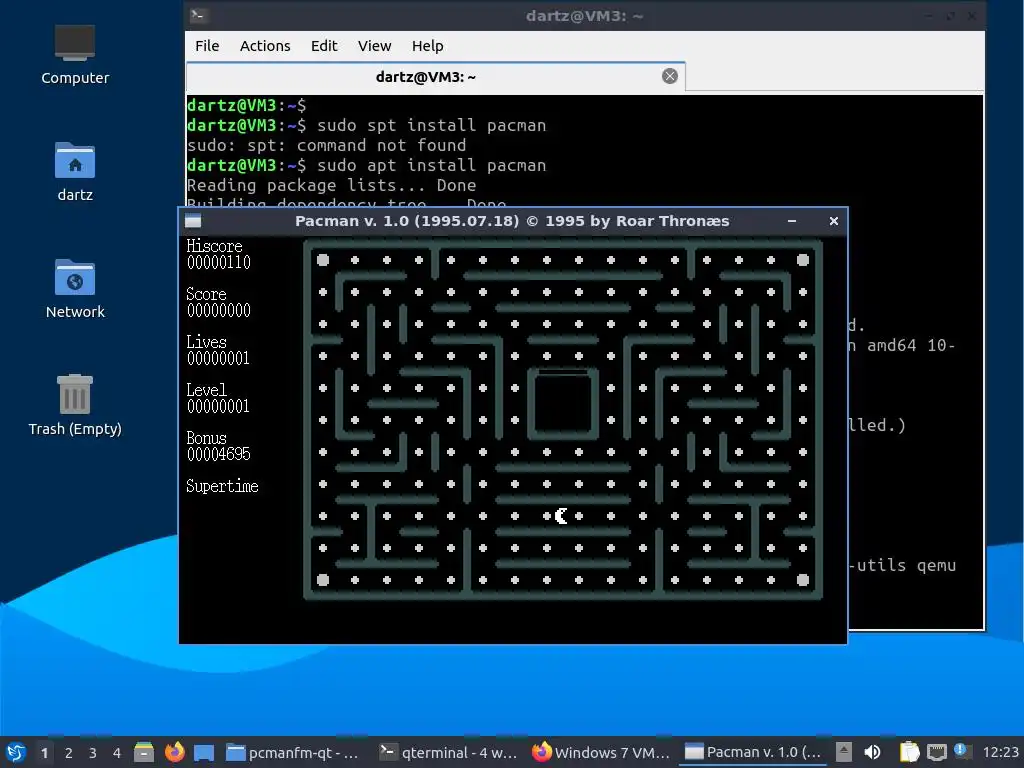This screenshot has width=1024, height=768.
Task: Click 'sudo: spt: command not found' line
Action: click(327, 145)
